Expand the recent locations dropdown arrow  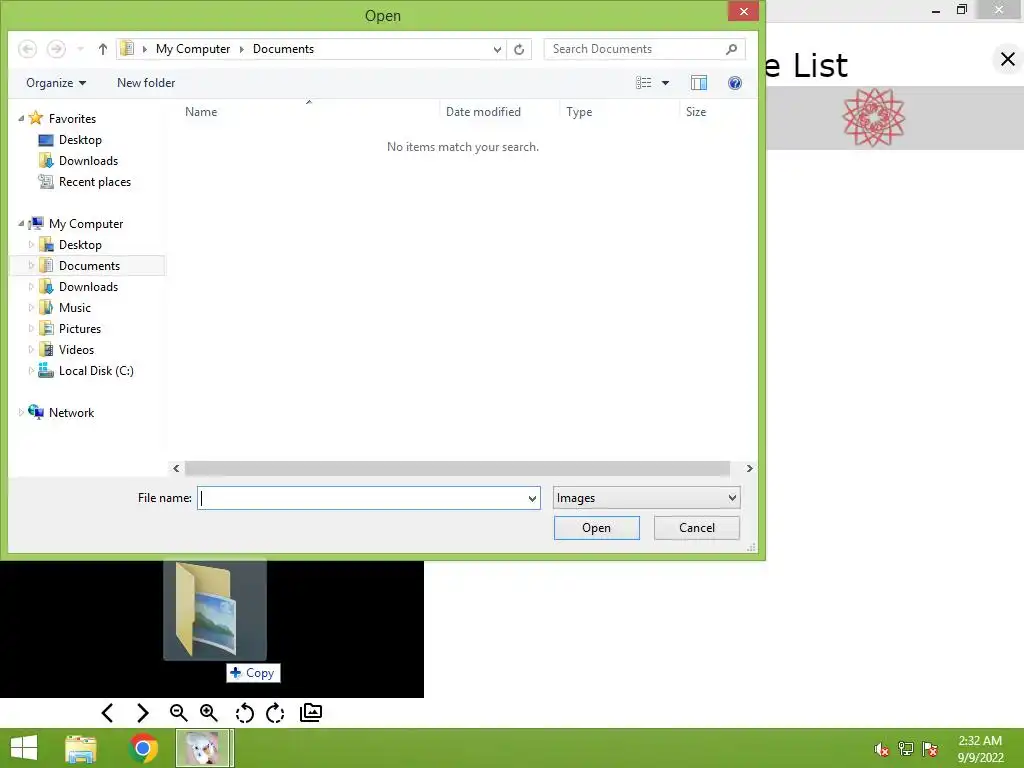click(x=80, y=49)
